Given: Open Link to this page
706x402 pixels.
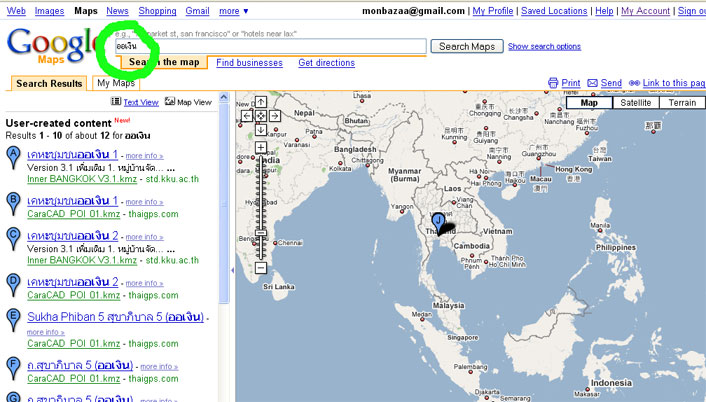Looking at the screenshot, I should 674,83.
